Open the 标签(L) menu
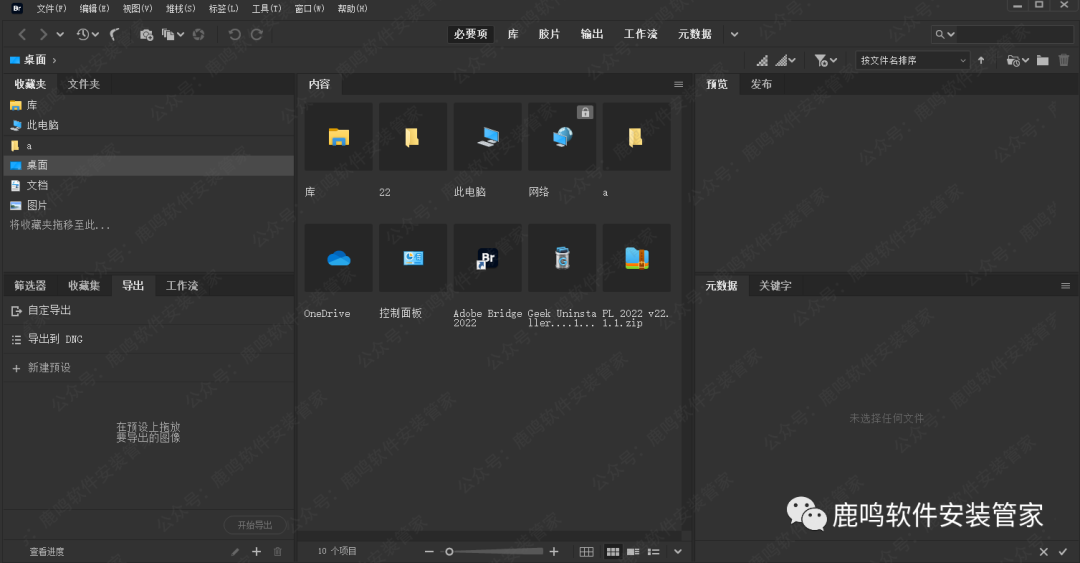This screenshot has width=1080, height=563. point(223,9)
